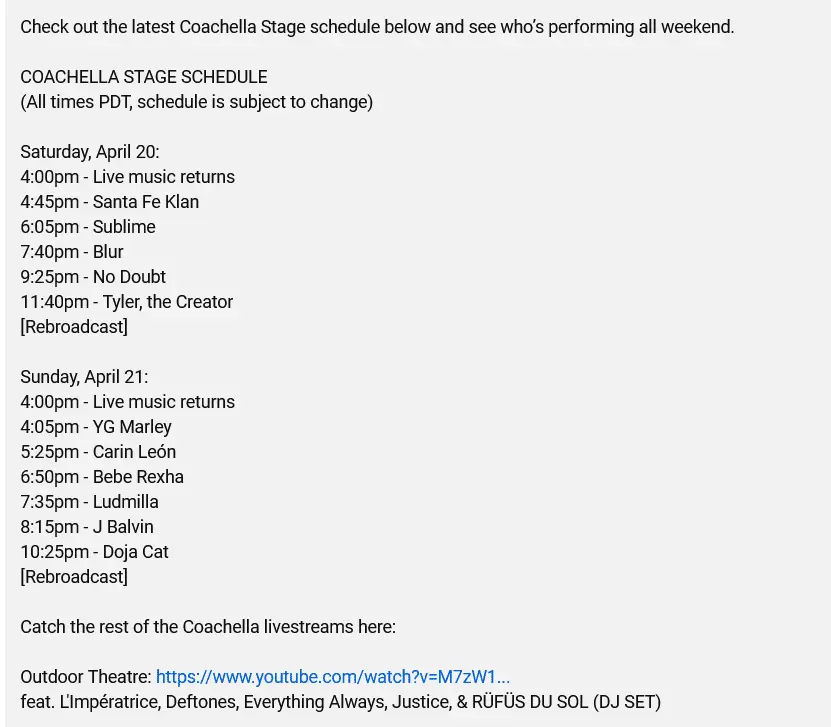Click the 'Check out the latest Coachella Stage' sentence
The image size is (831, 727).
pyautogui.click(x=377, y=27)
